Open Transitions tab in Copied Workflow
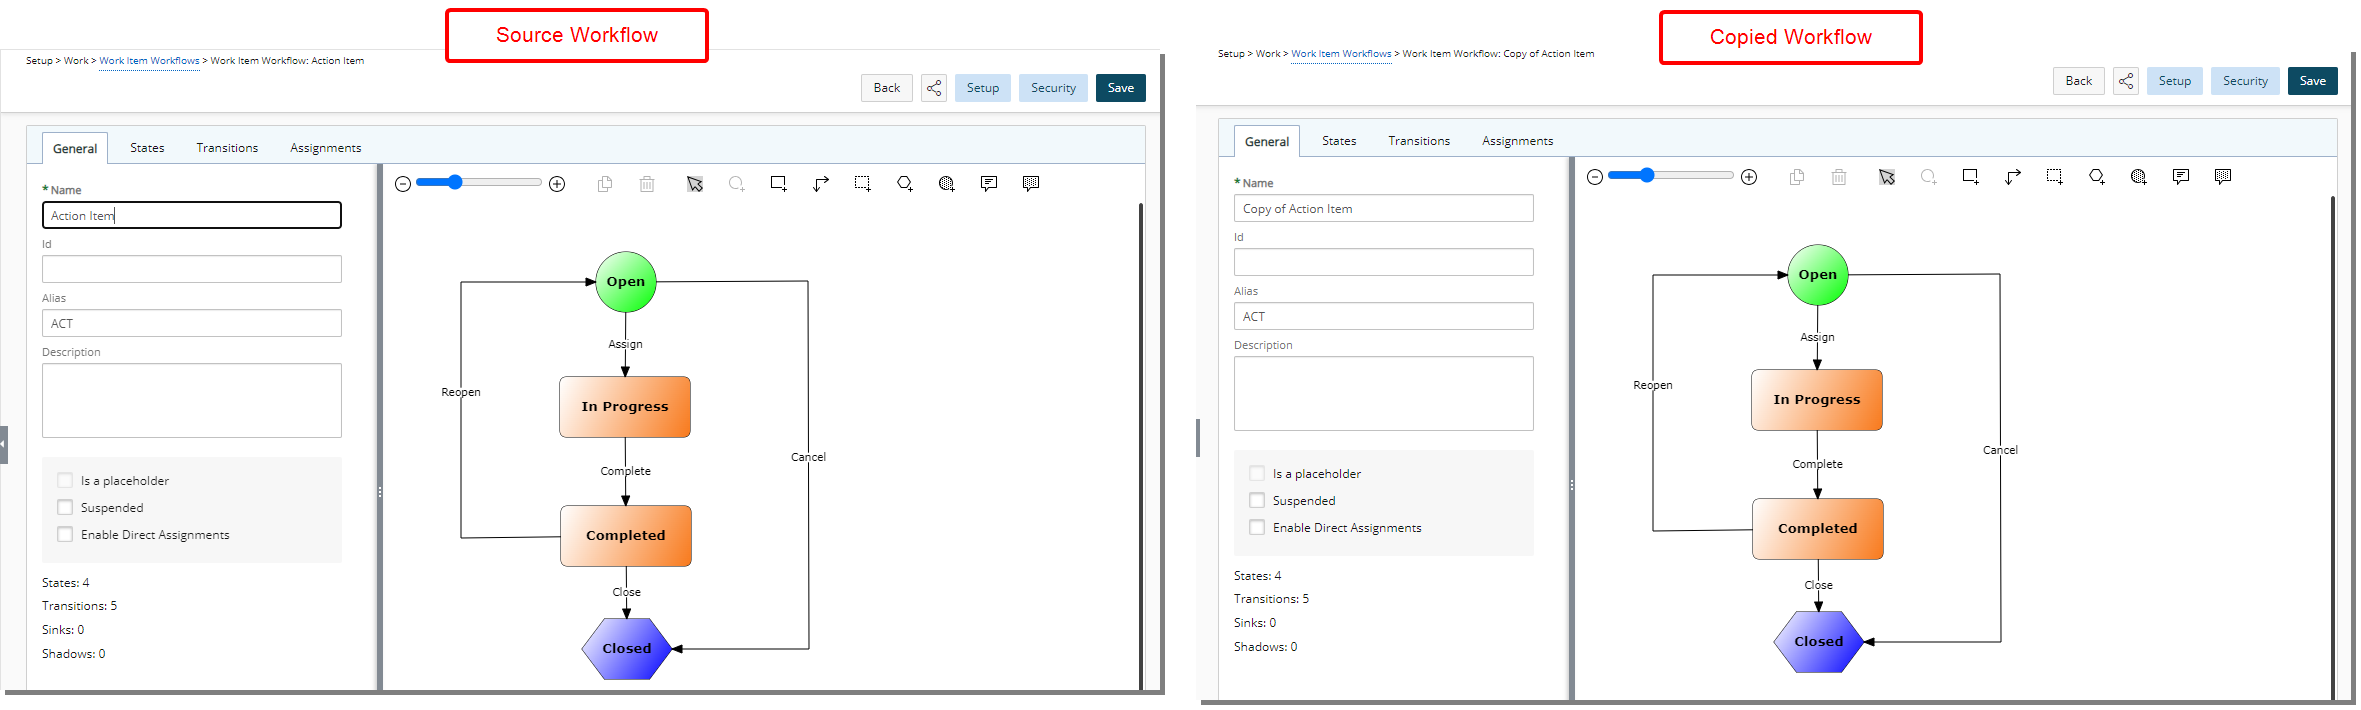 tap(1419, 141)
